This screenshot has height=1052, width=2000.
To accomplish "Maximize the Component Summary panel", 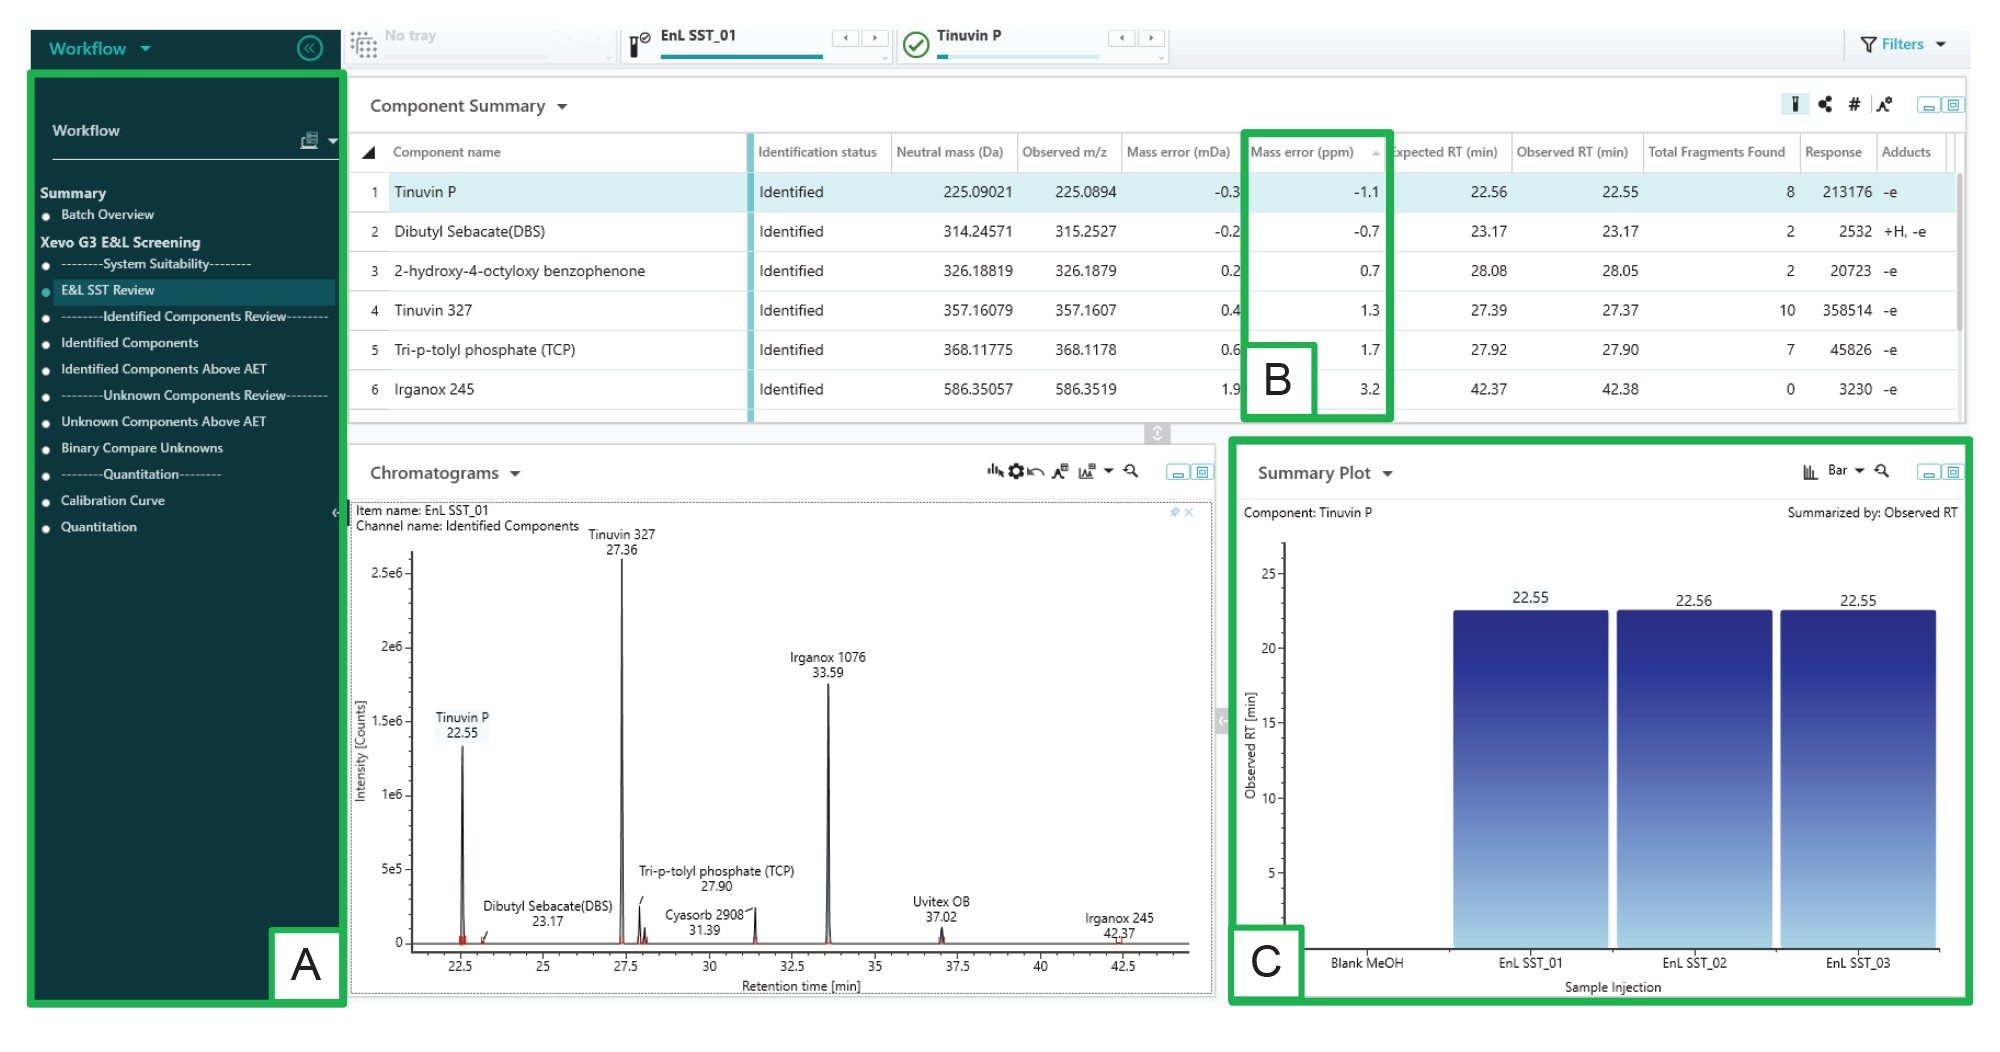I will pyautogui.click(x=1953, y=105).
